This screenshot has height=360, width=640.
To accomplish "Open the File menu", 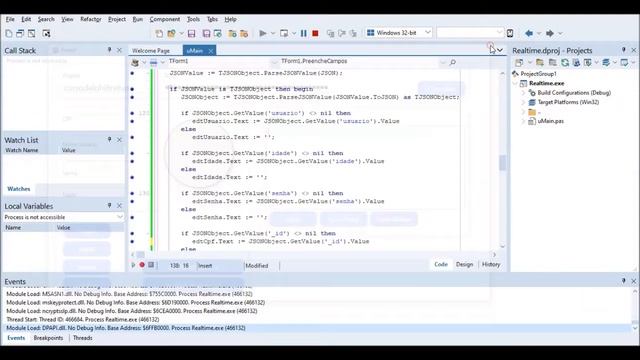I will 10,19.
